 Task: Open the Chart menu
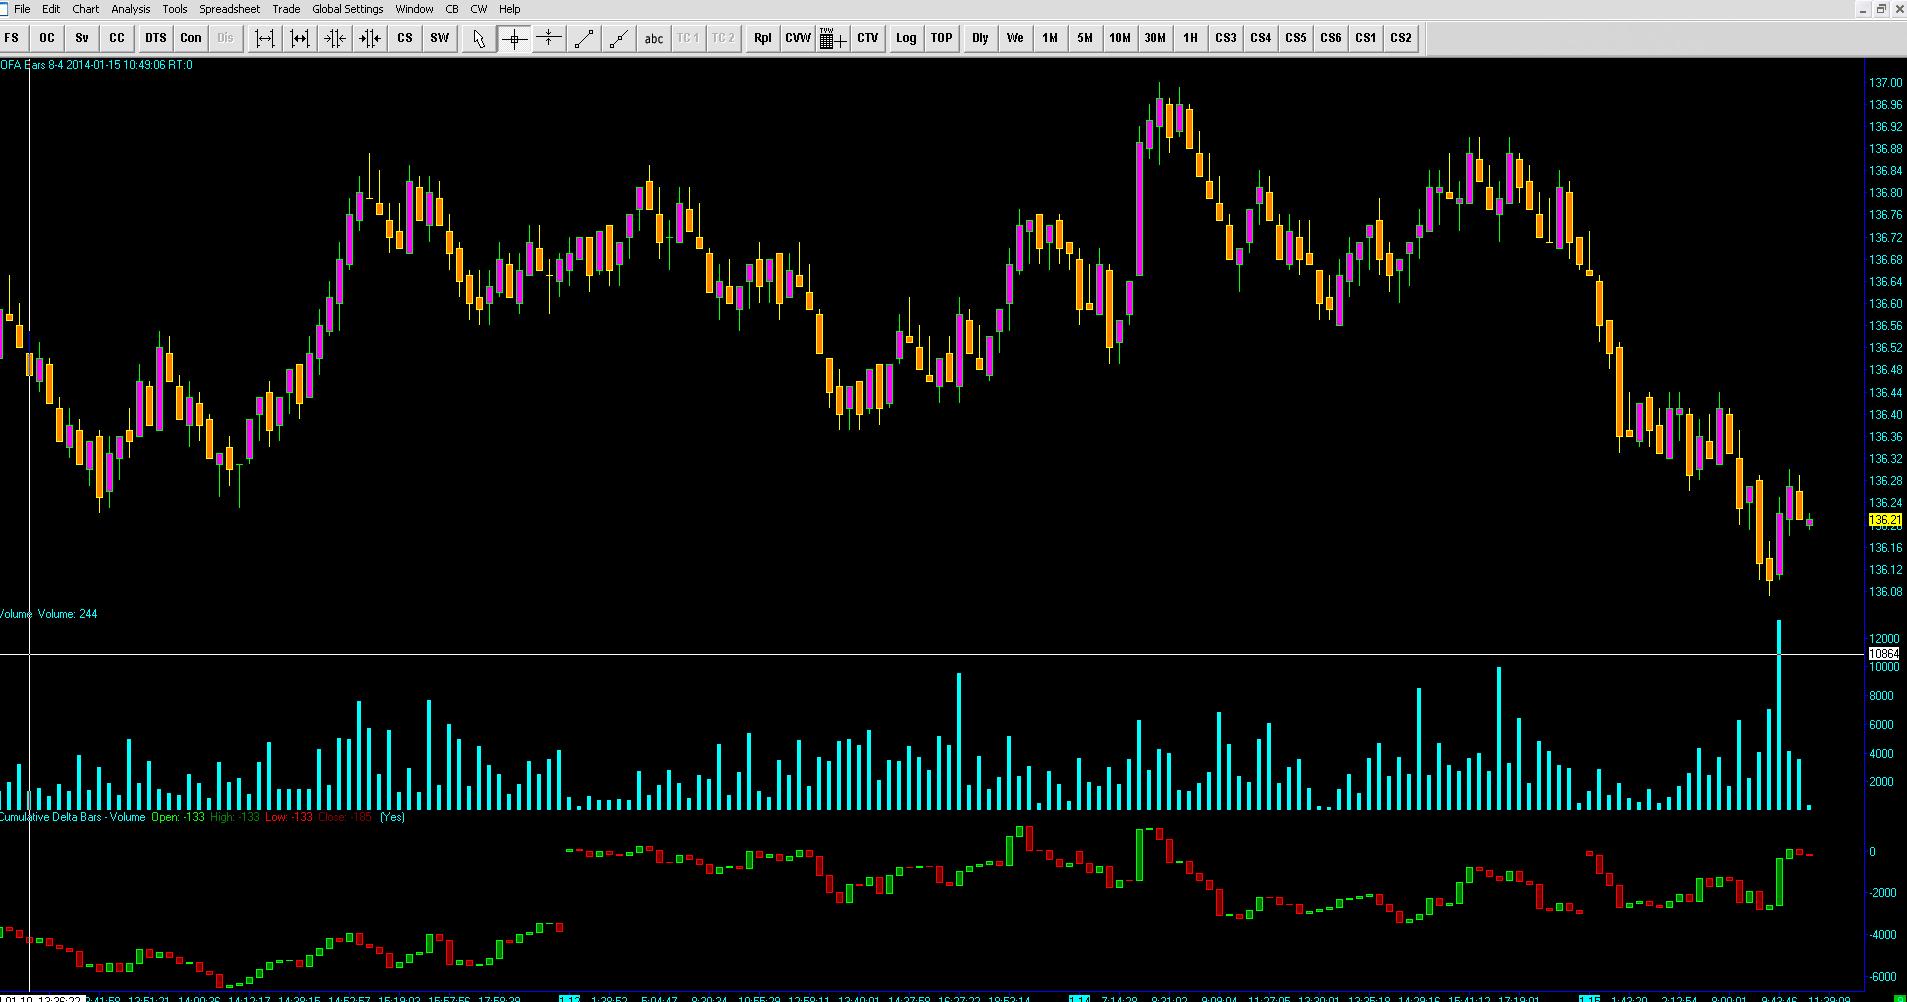coord(85,9)
